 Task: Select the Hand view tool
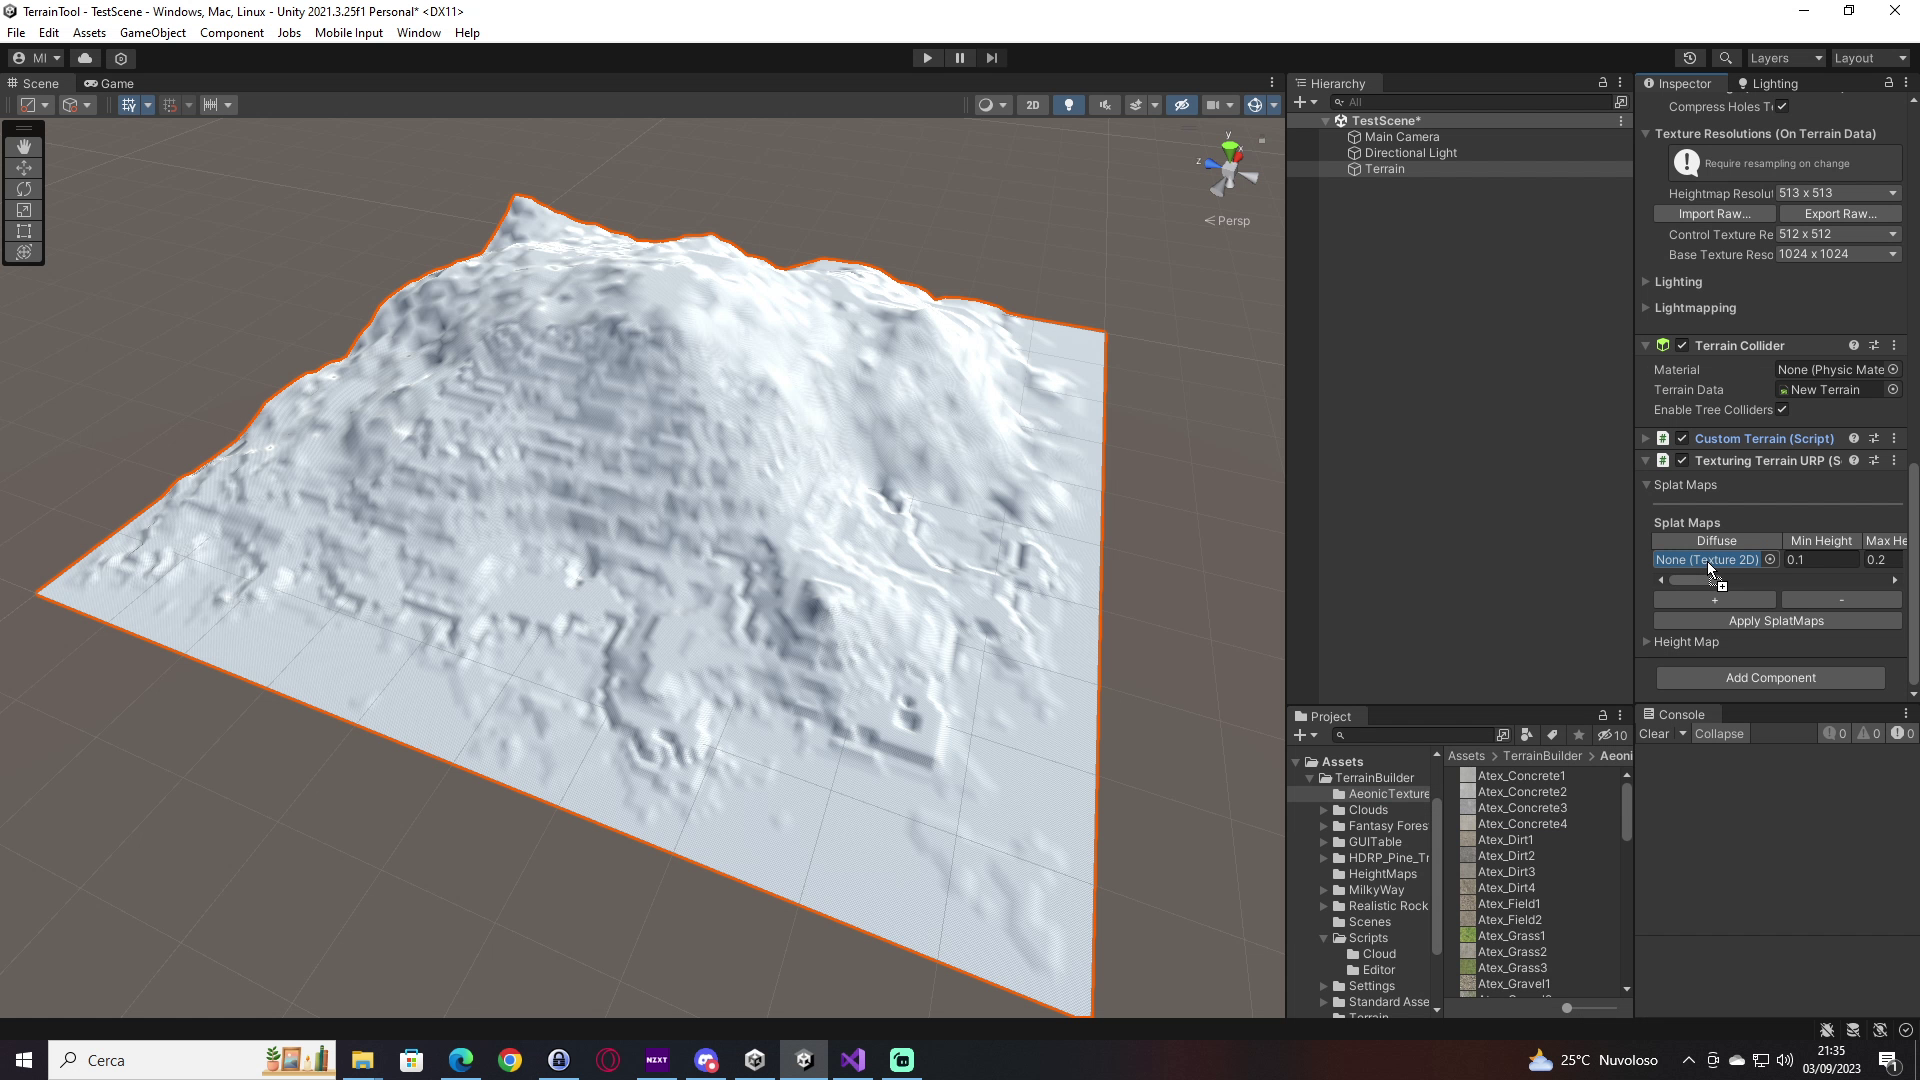click(24, 147)
